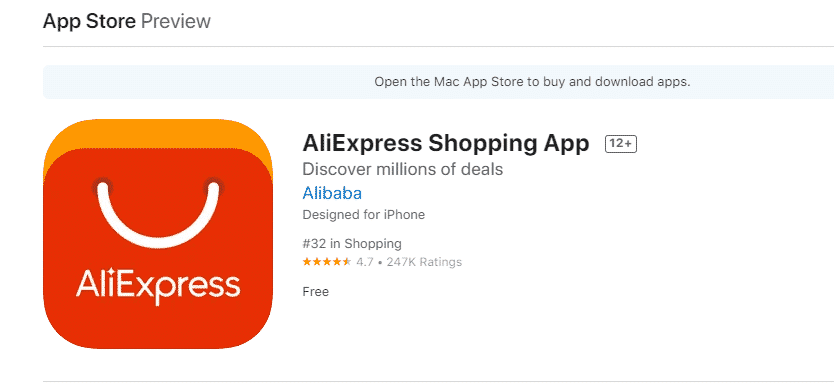Click the AliExpress app icon
The height and width of the screenshot is (383, 834).
point(158,234)
